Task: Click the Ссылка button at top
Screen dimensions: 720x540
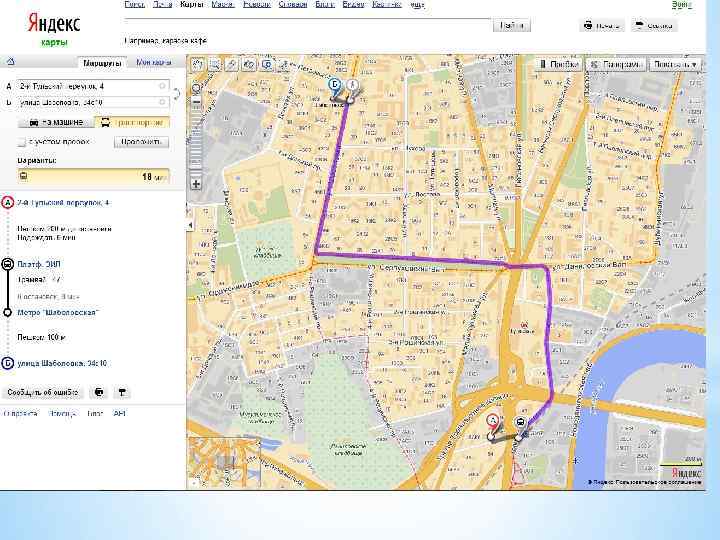Action: click(x=654, y=25)
